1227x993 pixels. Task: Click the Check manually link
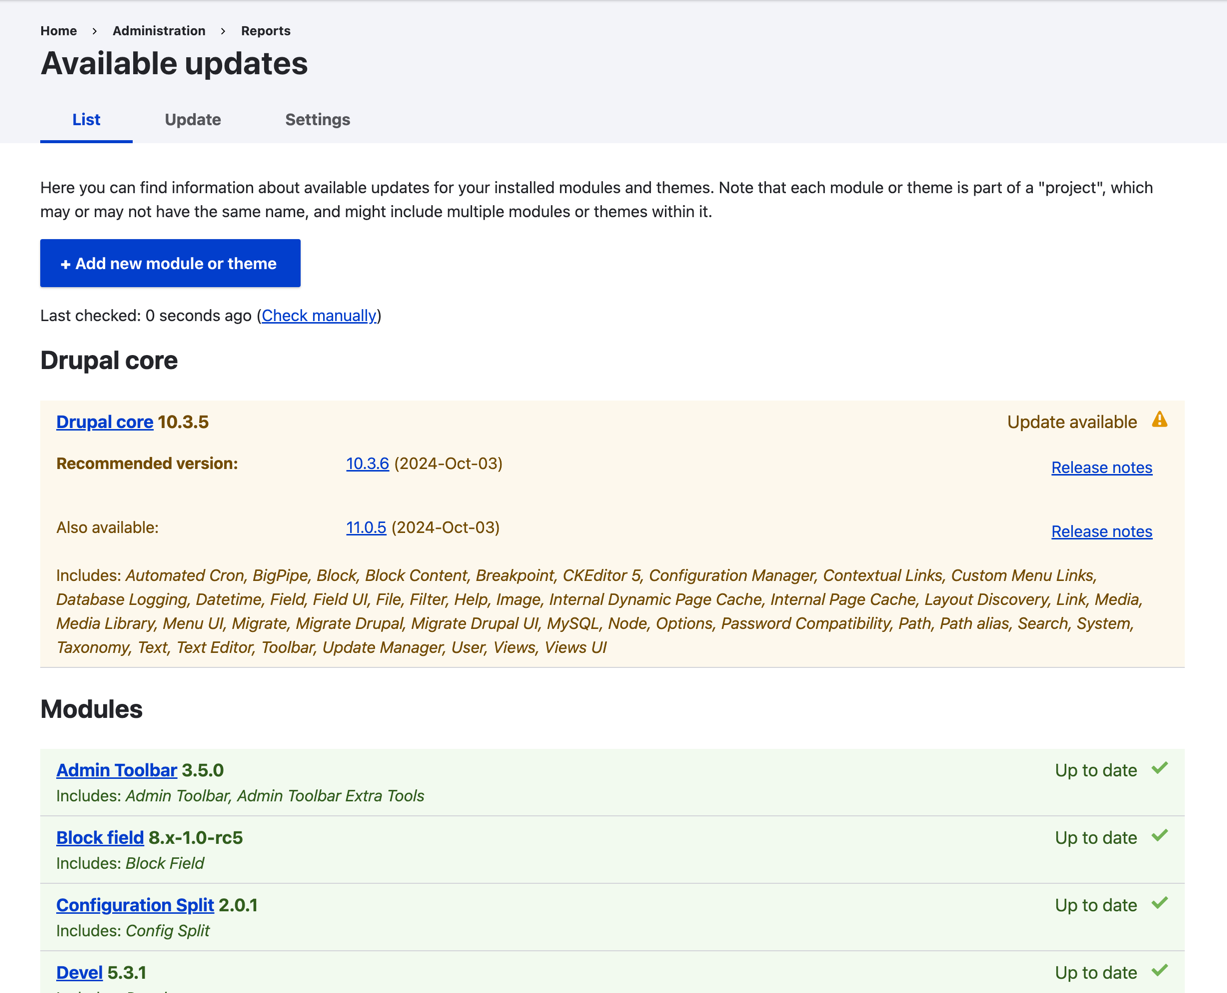pos(319,316)
